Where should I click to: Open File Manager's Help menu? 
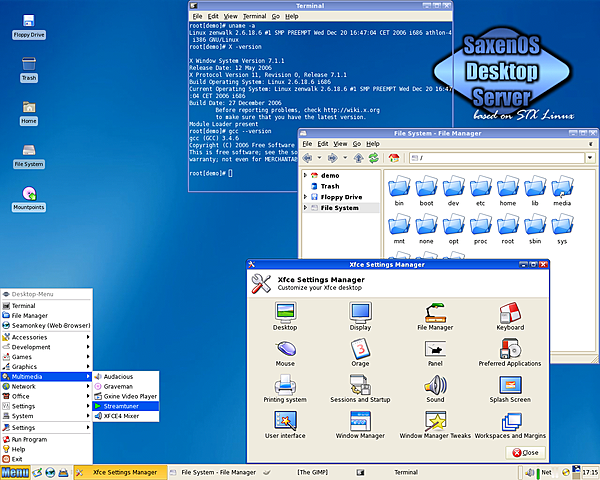[373, 144]
